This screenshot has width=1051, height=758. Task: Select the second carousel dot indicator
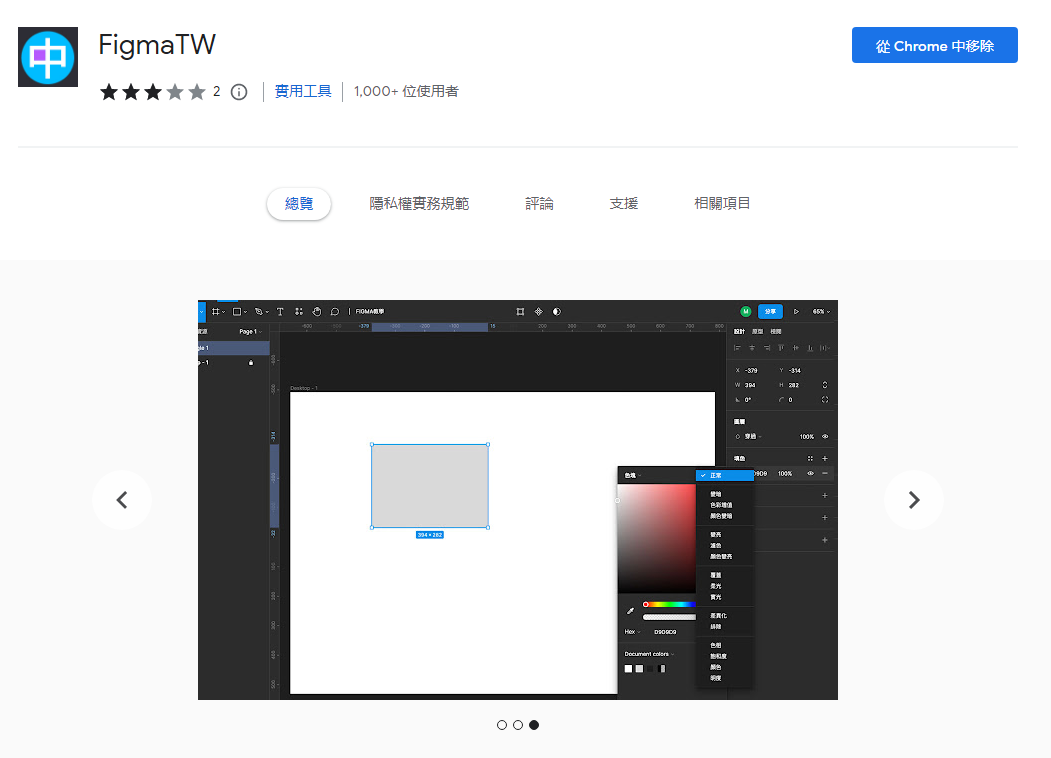518,725
